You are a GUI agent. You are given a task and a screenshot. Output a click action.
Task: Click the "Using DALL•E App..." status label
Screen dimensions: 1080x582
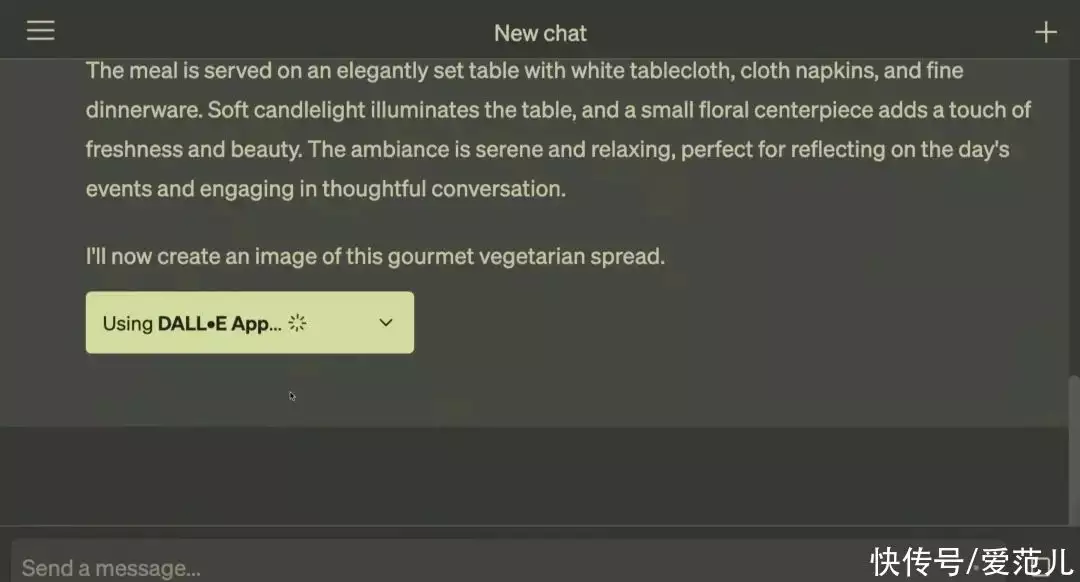(x=191, y=324)
